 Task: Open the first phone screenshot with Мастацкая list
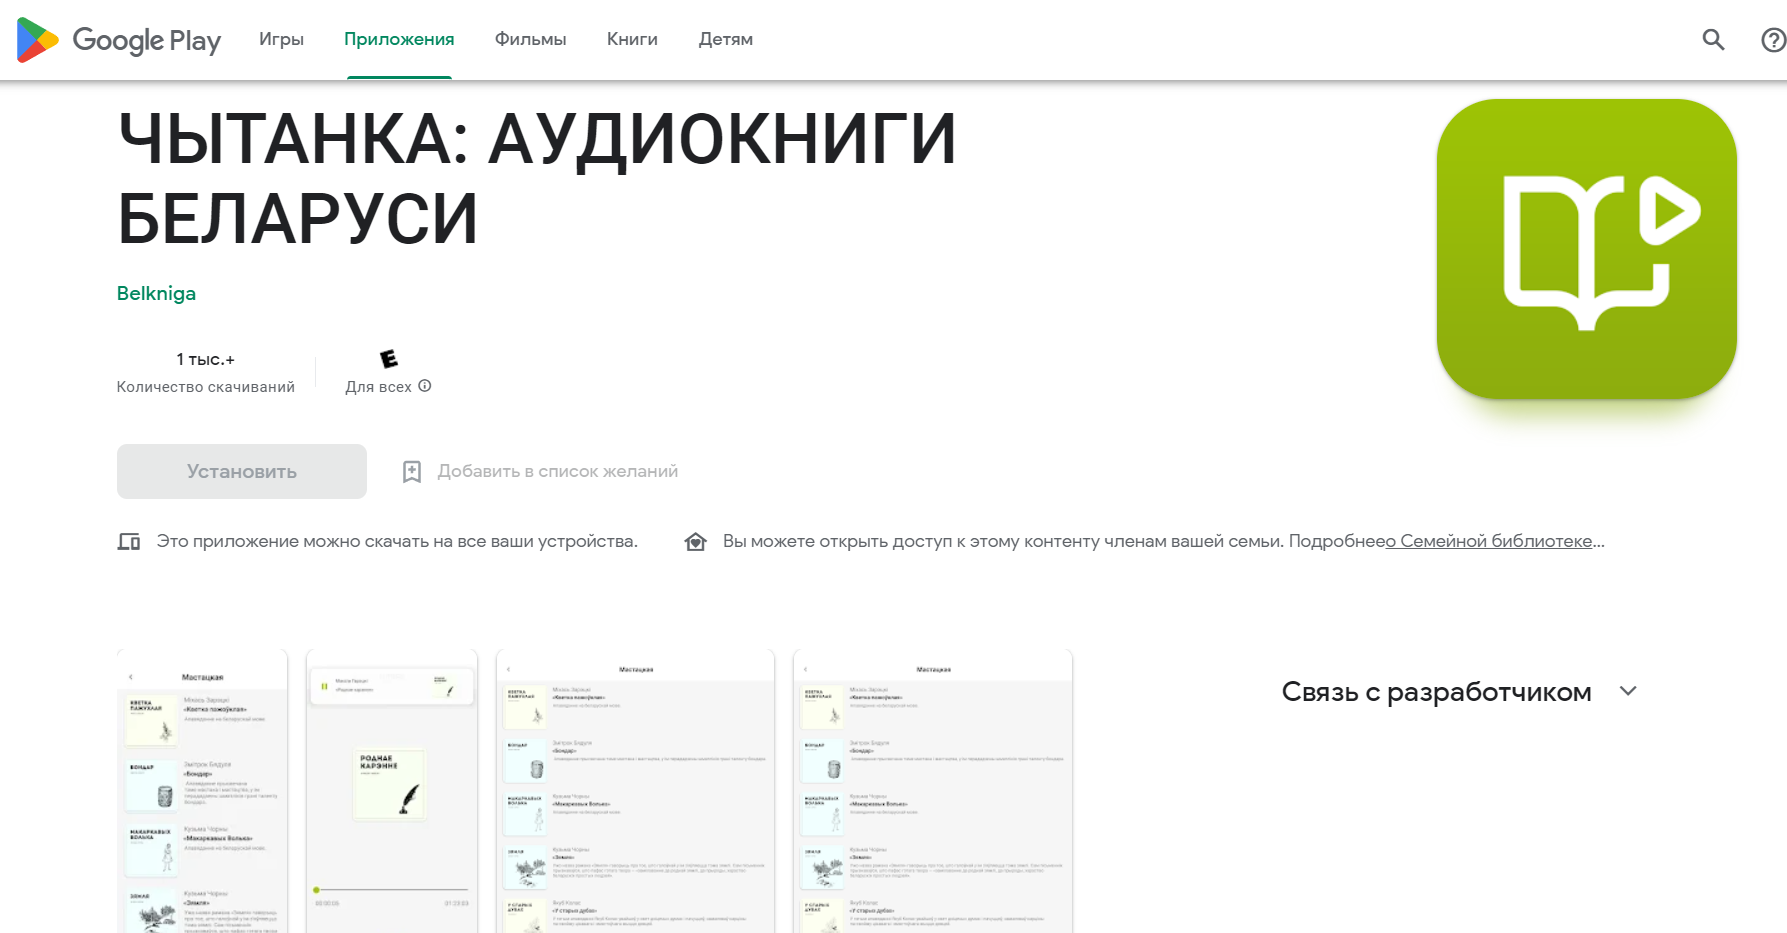(202, 792)
